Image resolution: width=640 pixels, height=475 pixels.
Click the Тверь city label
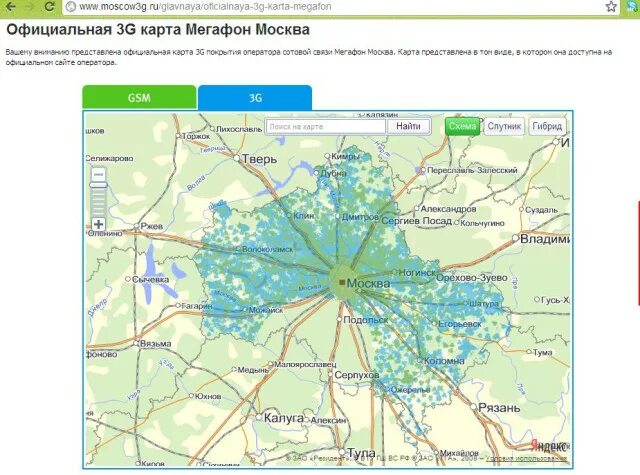point(259,159)
